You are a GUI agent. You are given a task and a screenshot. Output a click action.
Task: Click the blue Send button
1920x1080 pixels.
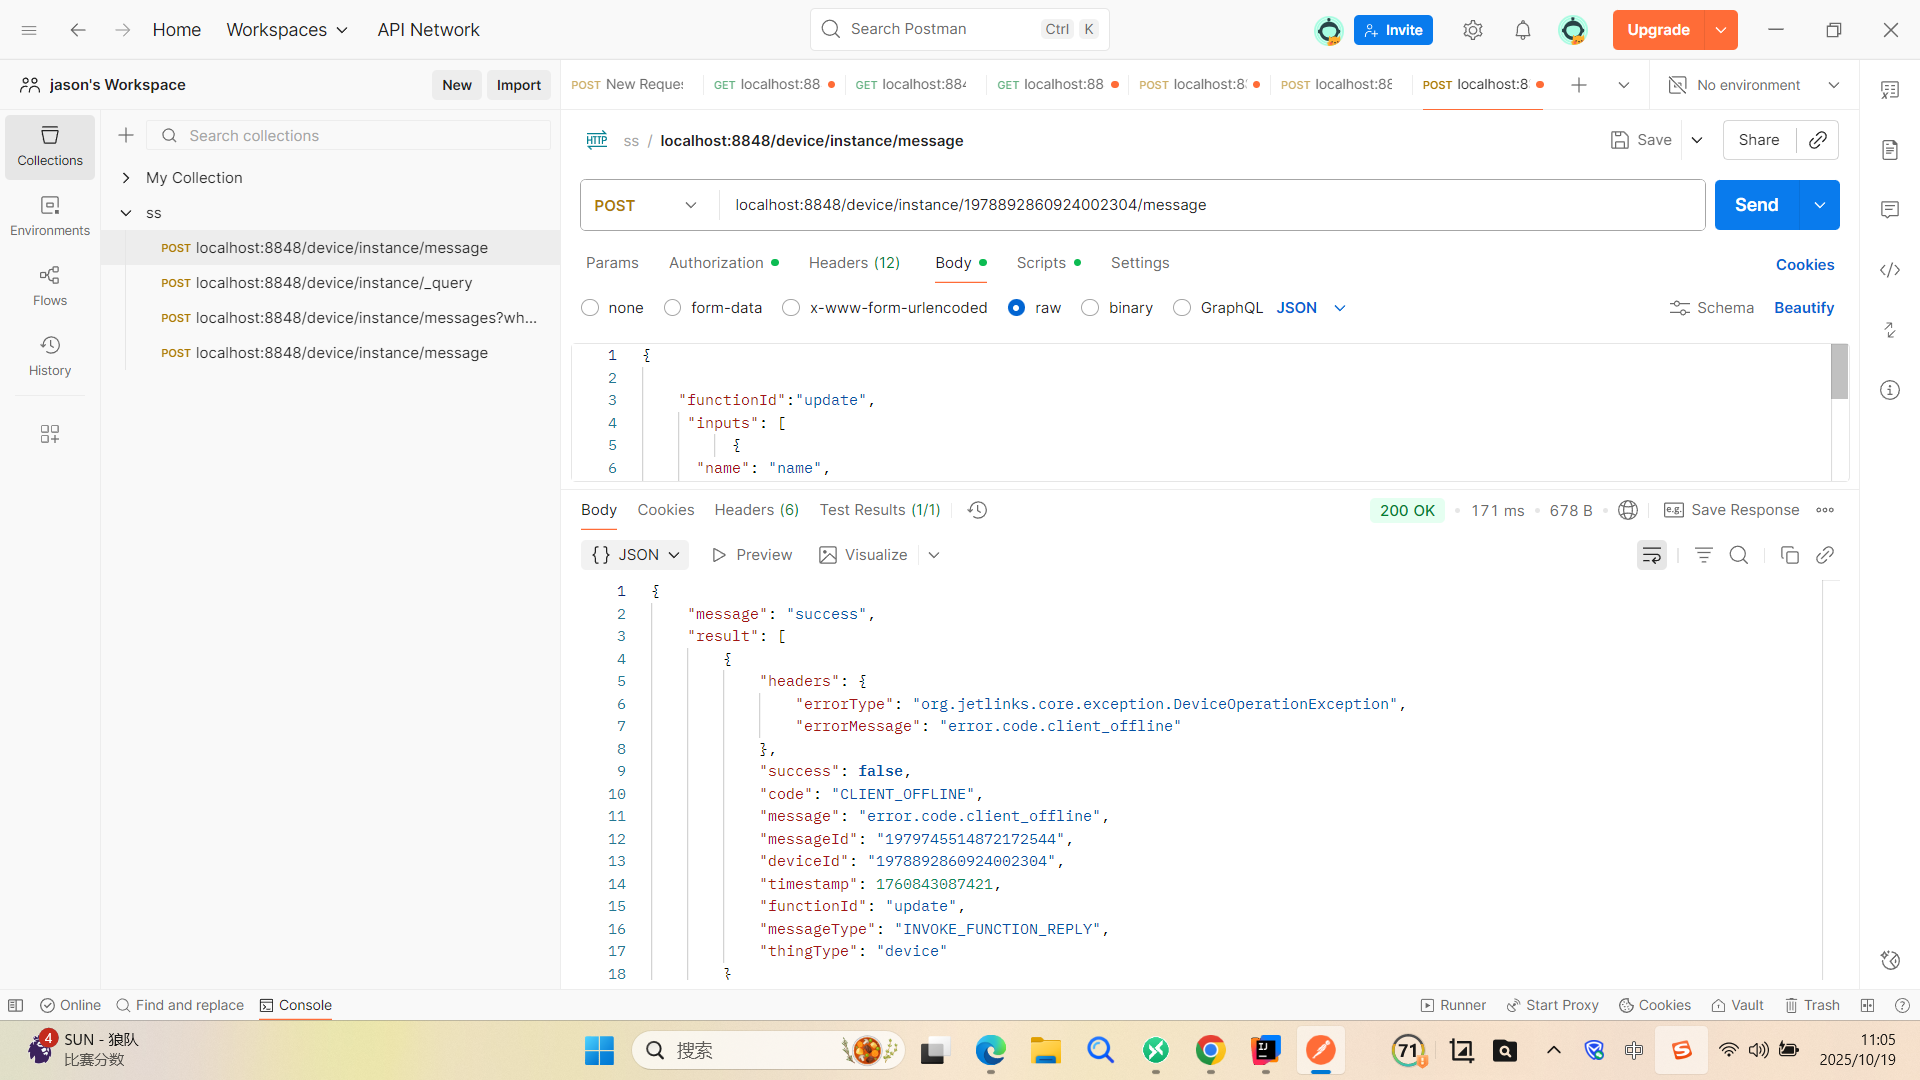point(1756,205)
